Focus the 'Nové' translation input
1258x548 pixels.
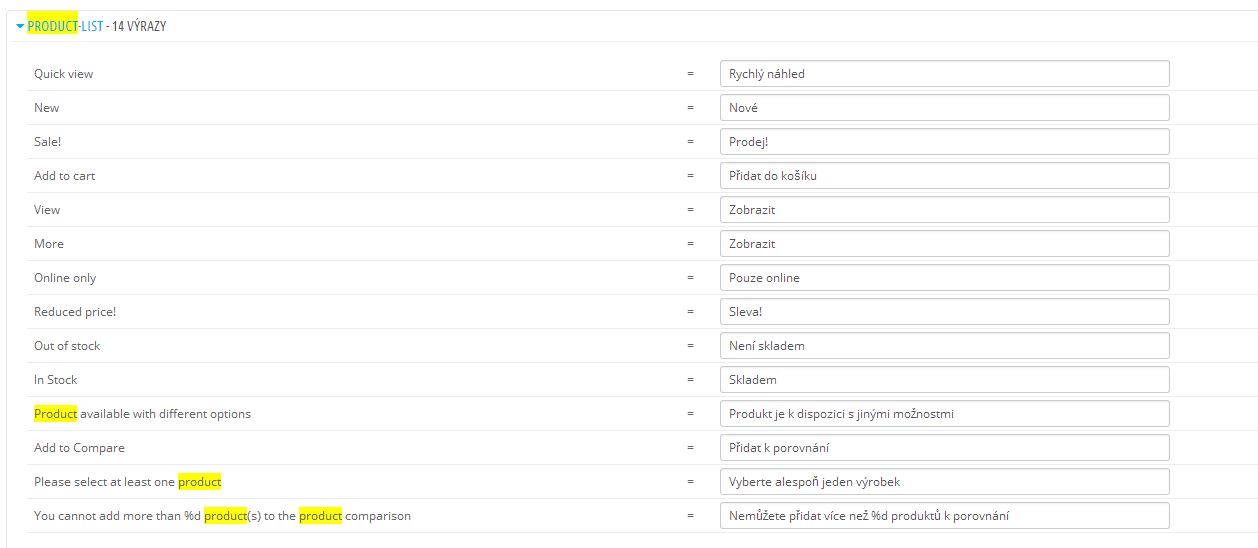click(x=943, y=108)
